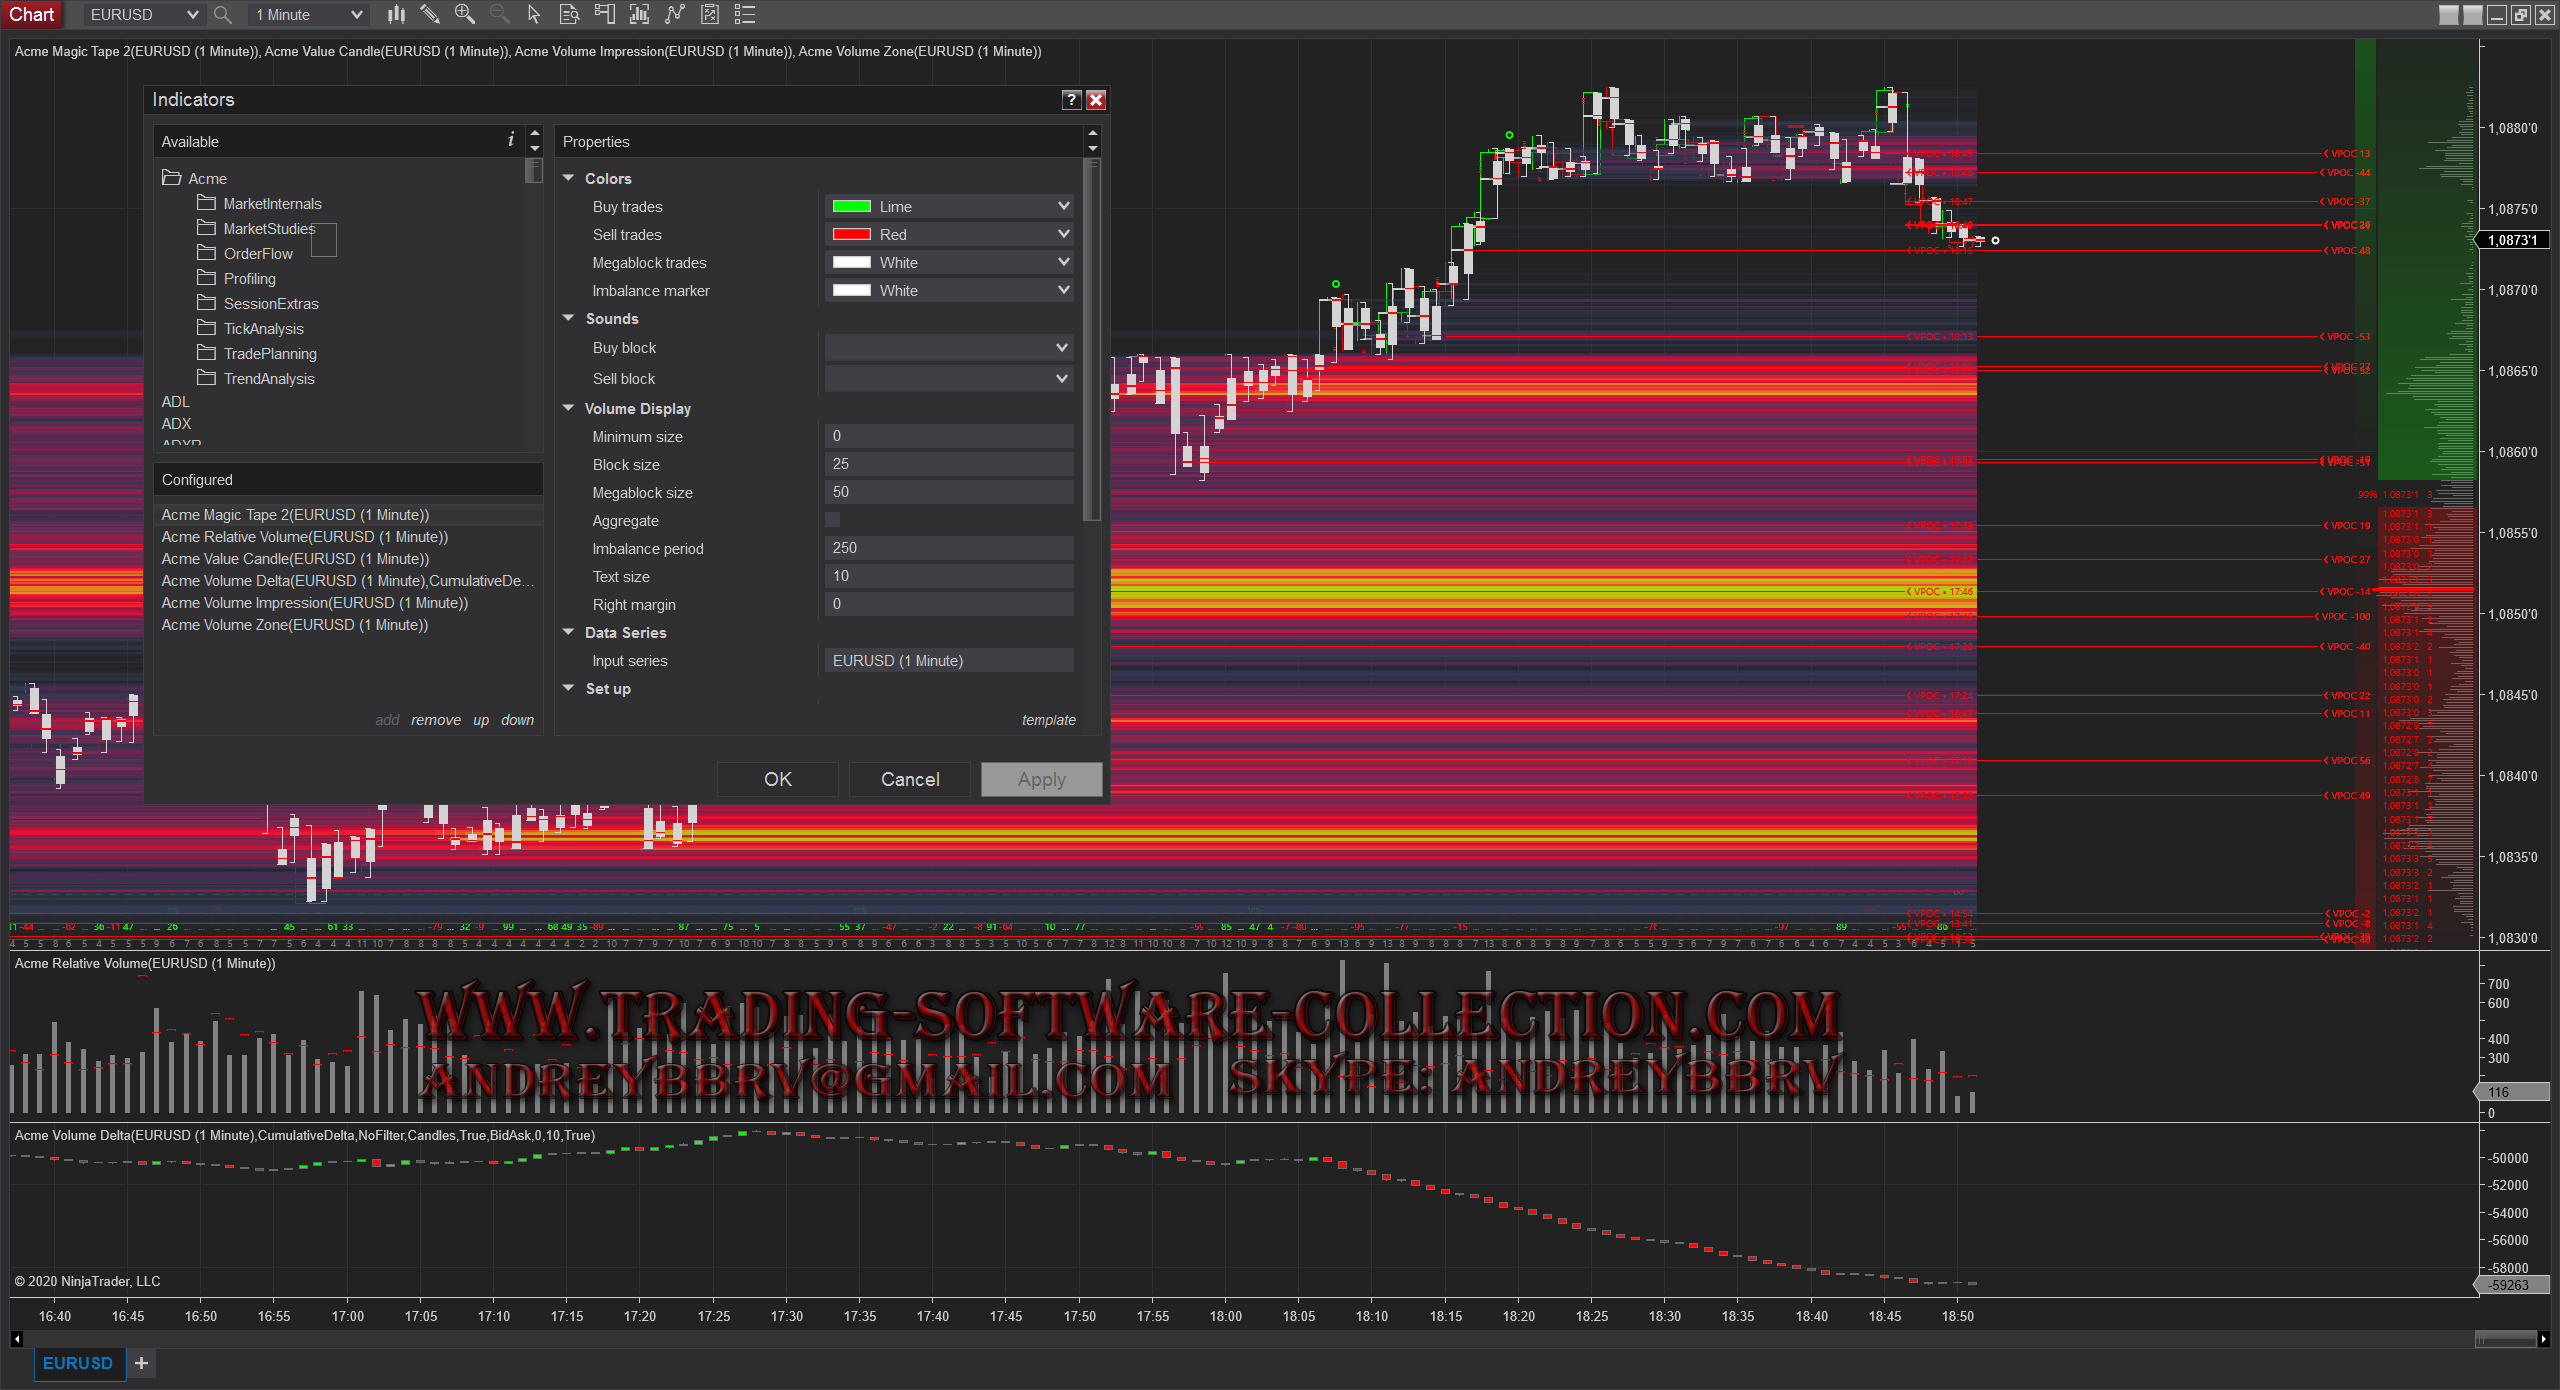Click the remove indicator link
Viewport: 2560px width, 1390px height.
pyautogui.click(x=436, y=720)
